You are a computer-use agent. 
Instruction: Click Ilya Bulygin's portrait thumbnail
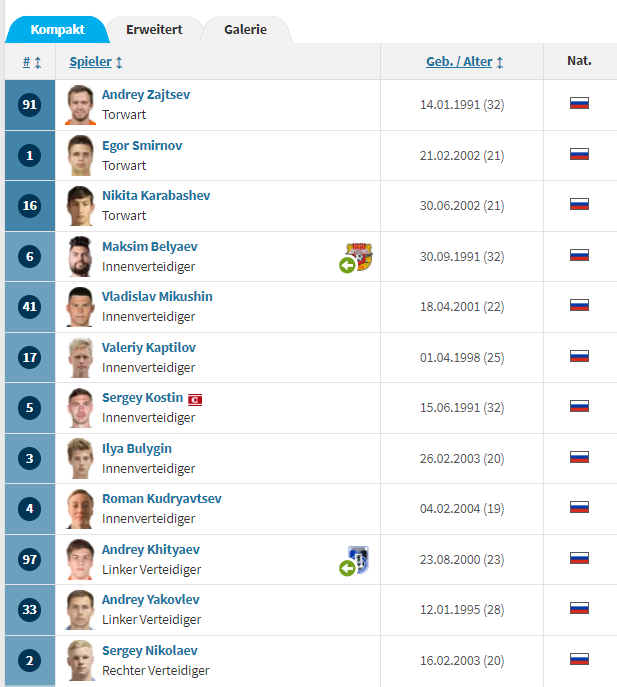80,458
